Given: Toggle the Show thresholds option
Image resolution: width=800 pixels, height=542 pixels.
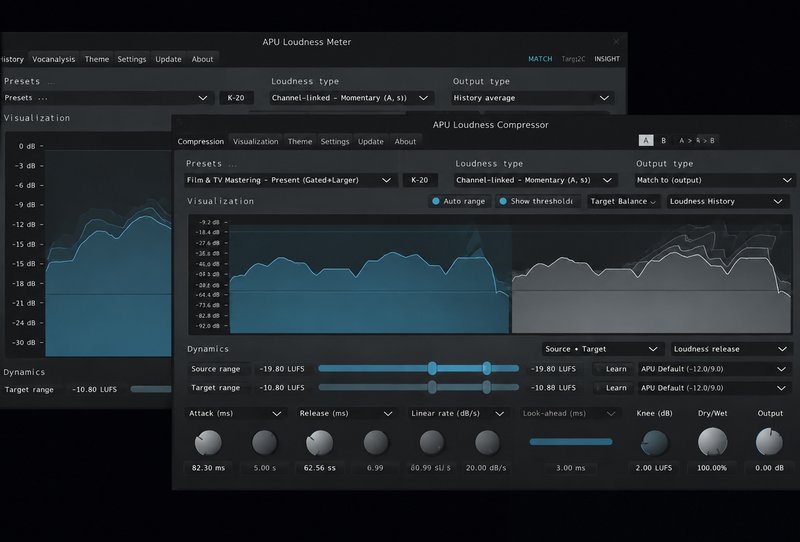Looking at the screenshot, I should 539,201.
